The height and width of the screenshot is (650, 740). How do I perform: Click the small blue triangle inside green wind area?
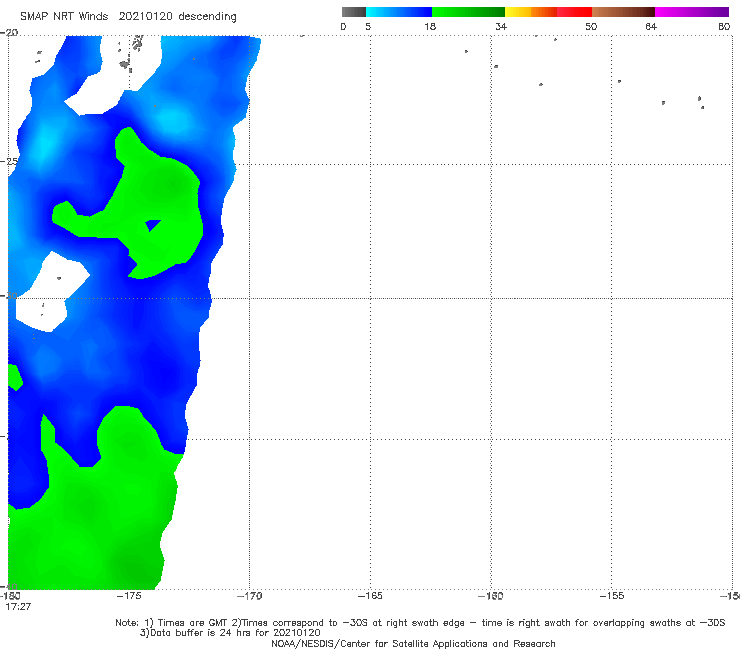pyautogui.click(x=152, y=225)
